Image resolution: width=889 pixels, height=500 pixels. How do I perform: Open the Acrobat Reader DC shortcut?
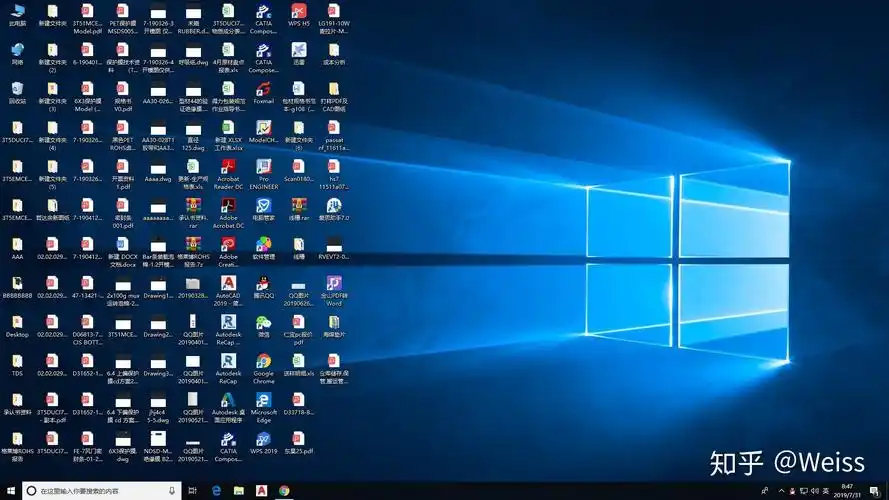228,166
